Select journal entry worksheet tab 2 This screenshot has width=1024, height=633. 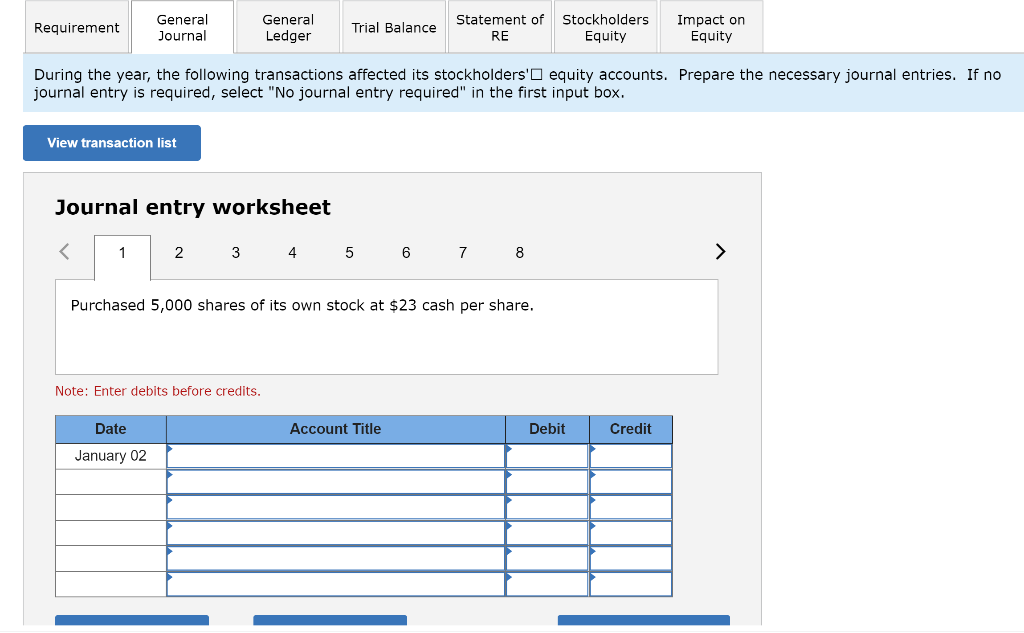click(x=179, y=253)
